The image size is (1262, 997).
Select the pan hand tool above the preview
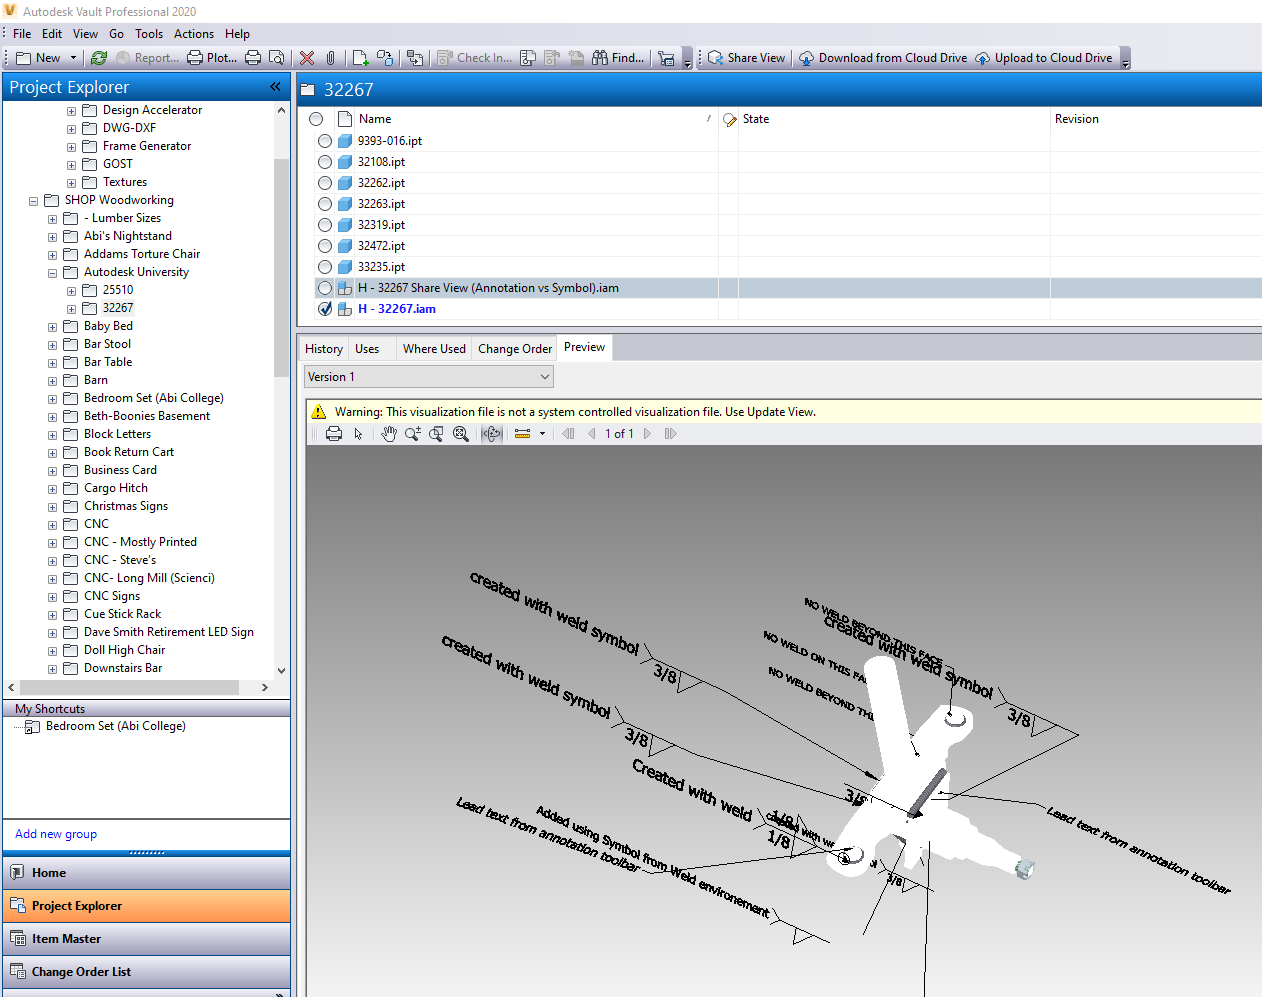coord(389,433)
